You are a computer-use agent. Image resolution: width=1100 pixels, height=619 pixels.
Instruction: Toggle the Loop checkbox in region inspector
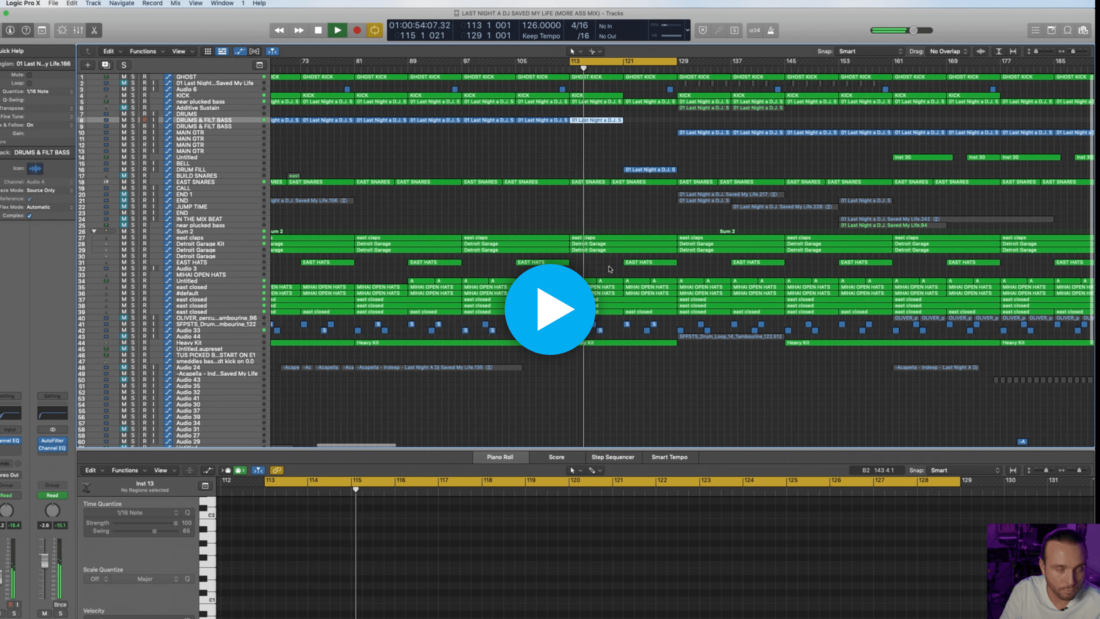(x=29, y=83)
